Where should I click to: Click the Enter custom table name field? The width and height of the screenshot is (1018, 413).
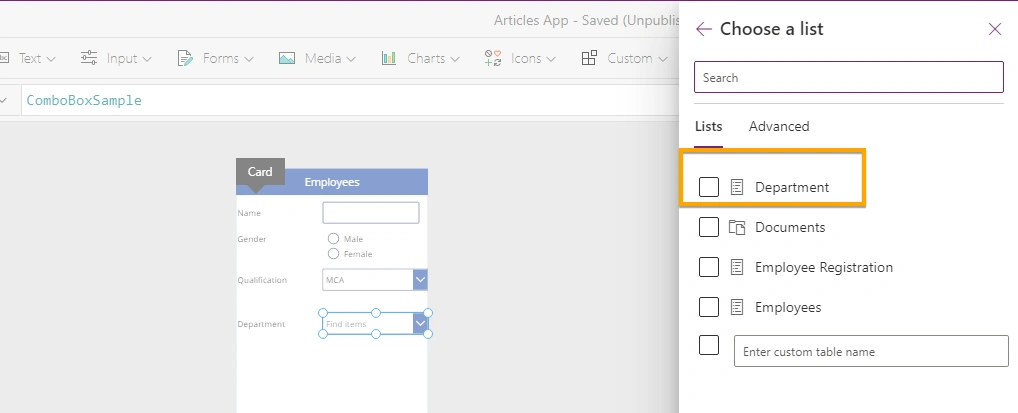tap(871, 351)
